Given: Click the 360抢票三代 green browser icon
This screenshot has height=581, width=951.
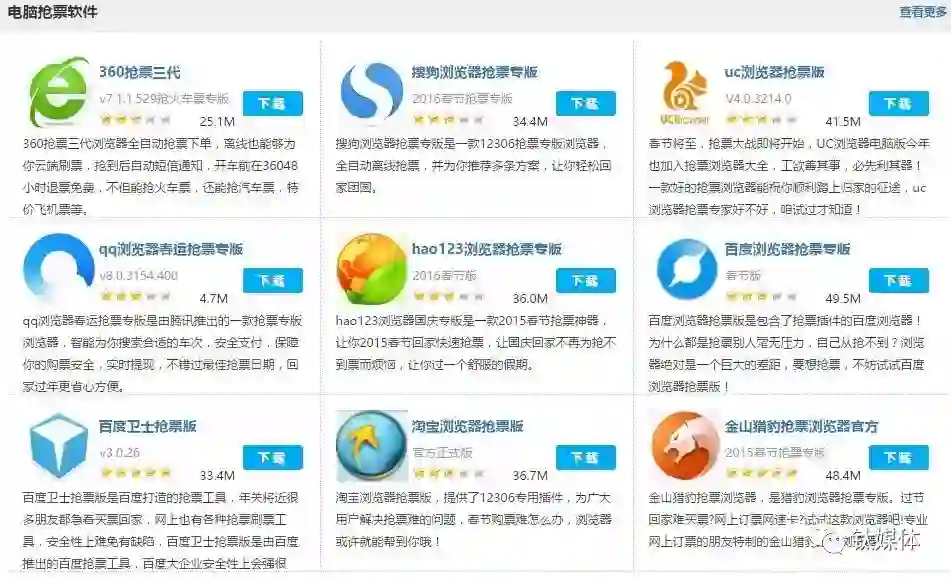Looking at the screenshot, I should (59, 92).
